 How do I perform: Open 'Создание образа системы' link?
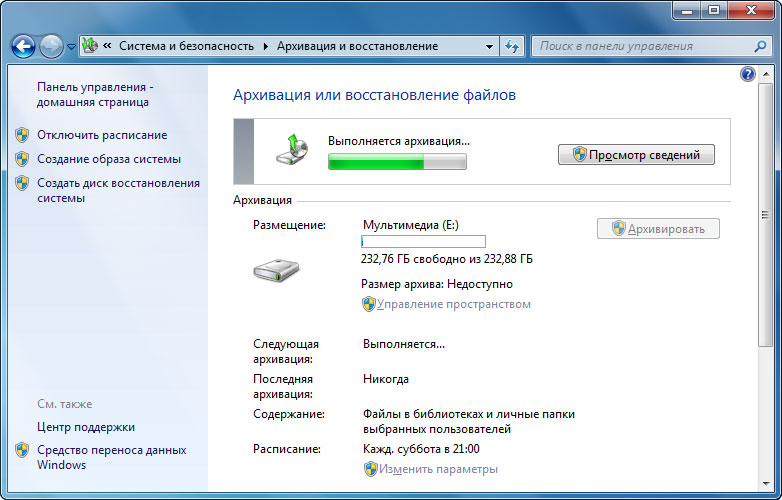click(x=109, y=159)
